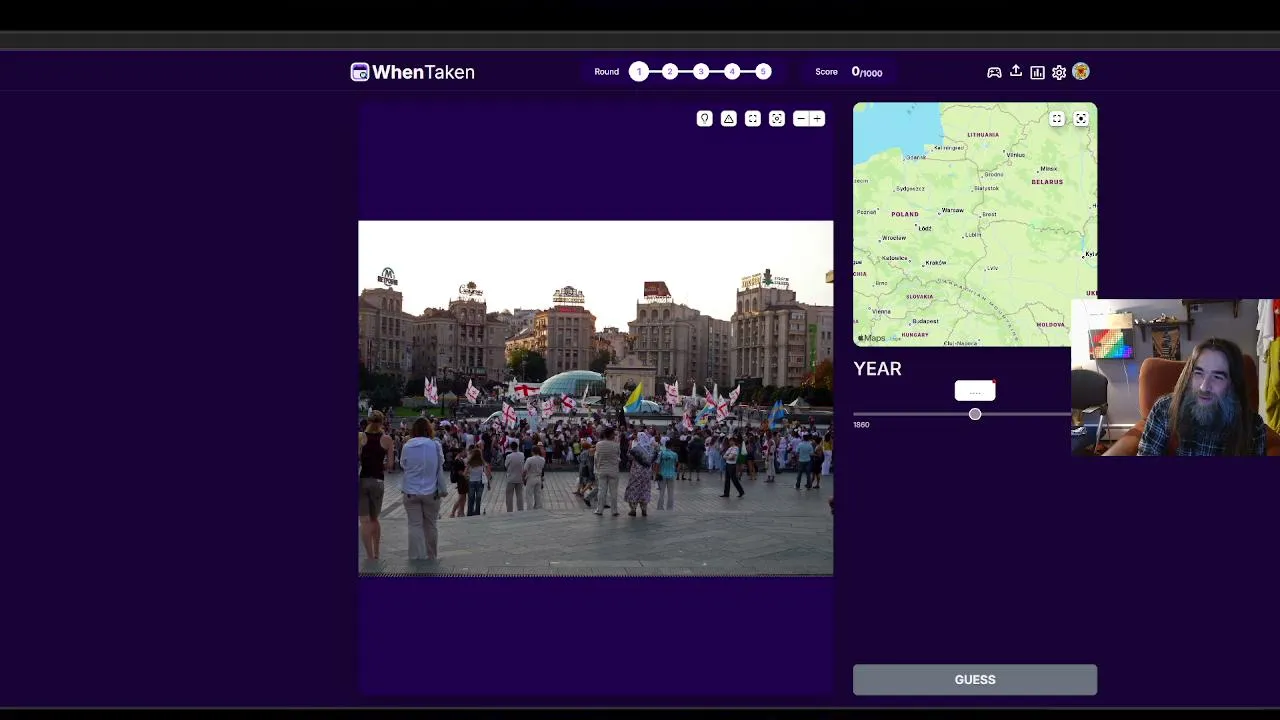Recenter the photo view icon

point(777,119)
